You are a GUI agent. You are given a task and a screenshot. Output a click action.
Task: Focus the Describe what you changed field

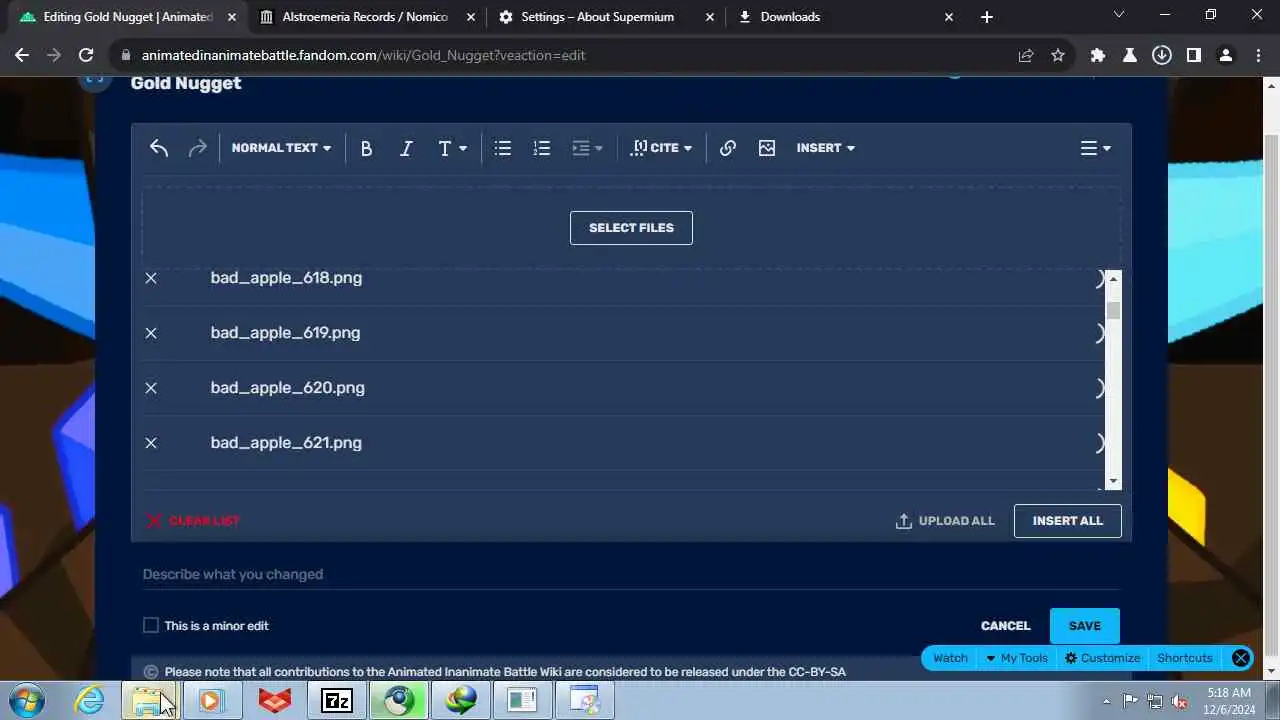click(x=631, y=574)
